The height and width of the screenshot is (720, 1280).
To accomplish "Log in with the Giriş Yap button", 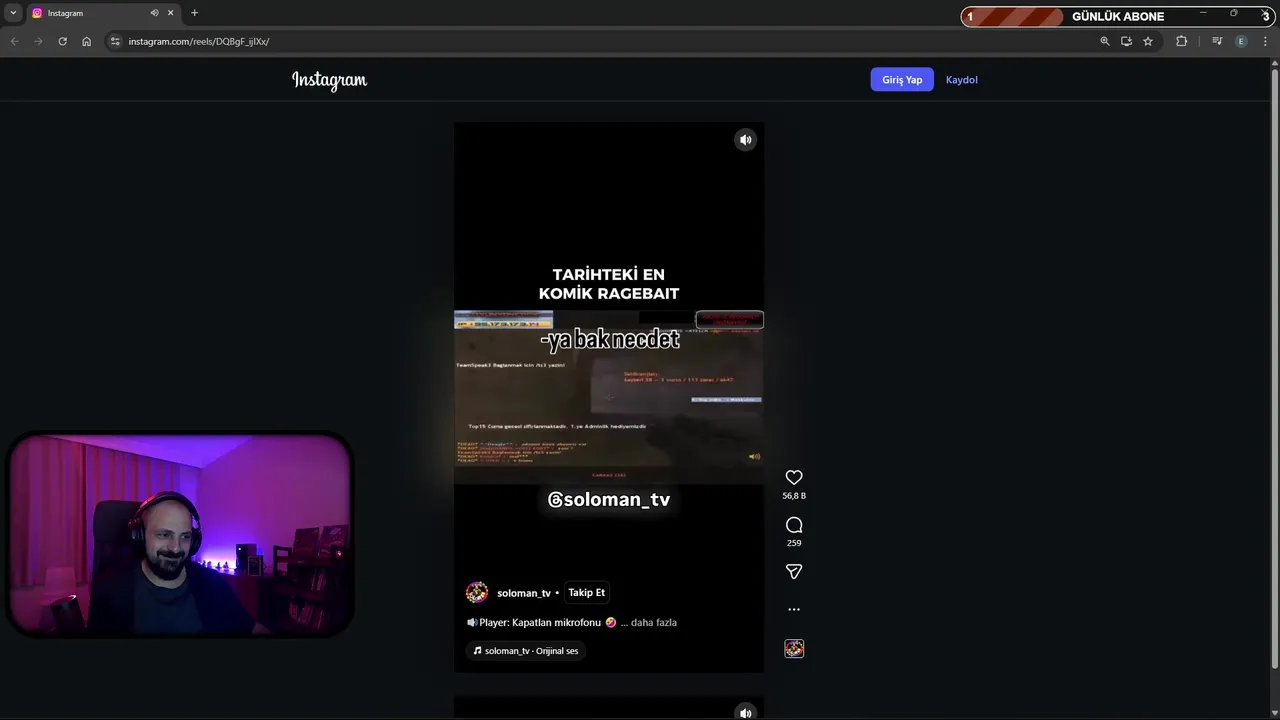I will pyautogui.click(x=902, y=80).
